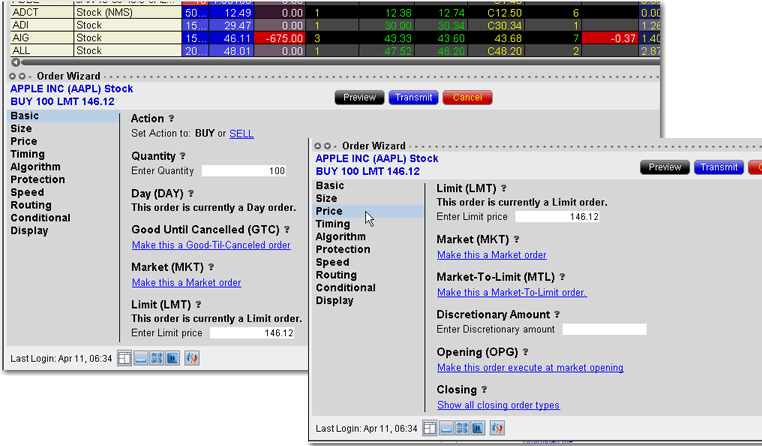This screenshot has width=762, height=446.
Task: Click Make this a Market order link in back window
Action: 187,282
